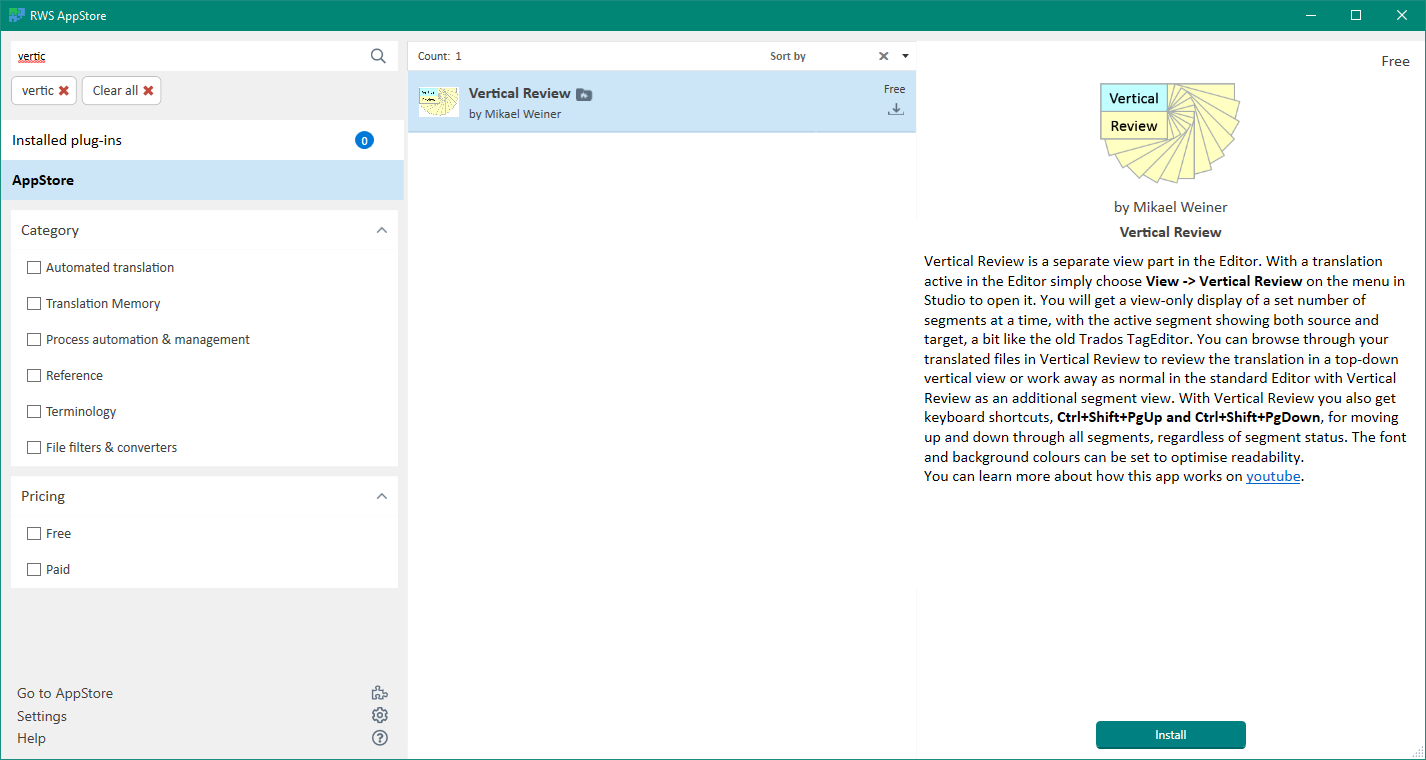Collapse the Pricing section

[381, 496]
